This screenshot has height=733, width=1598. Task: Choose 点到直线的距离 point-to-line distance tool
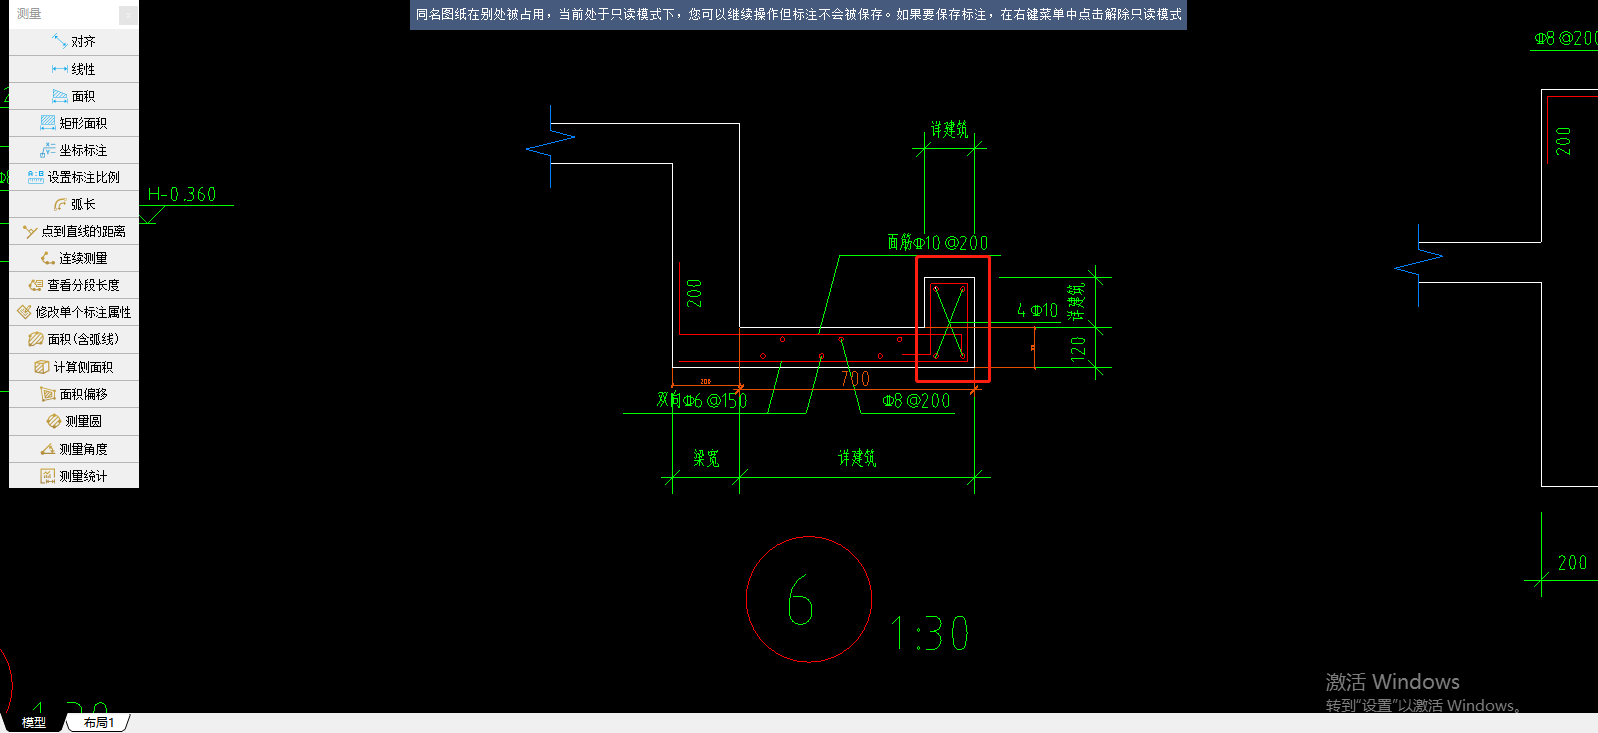pos(74,231)
